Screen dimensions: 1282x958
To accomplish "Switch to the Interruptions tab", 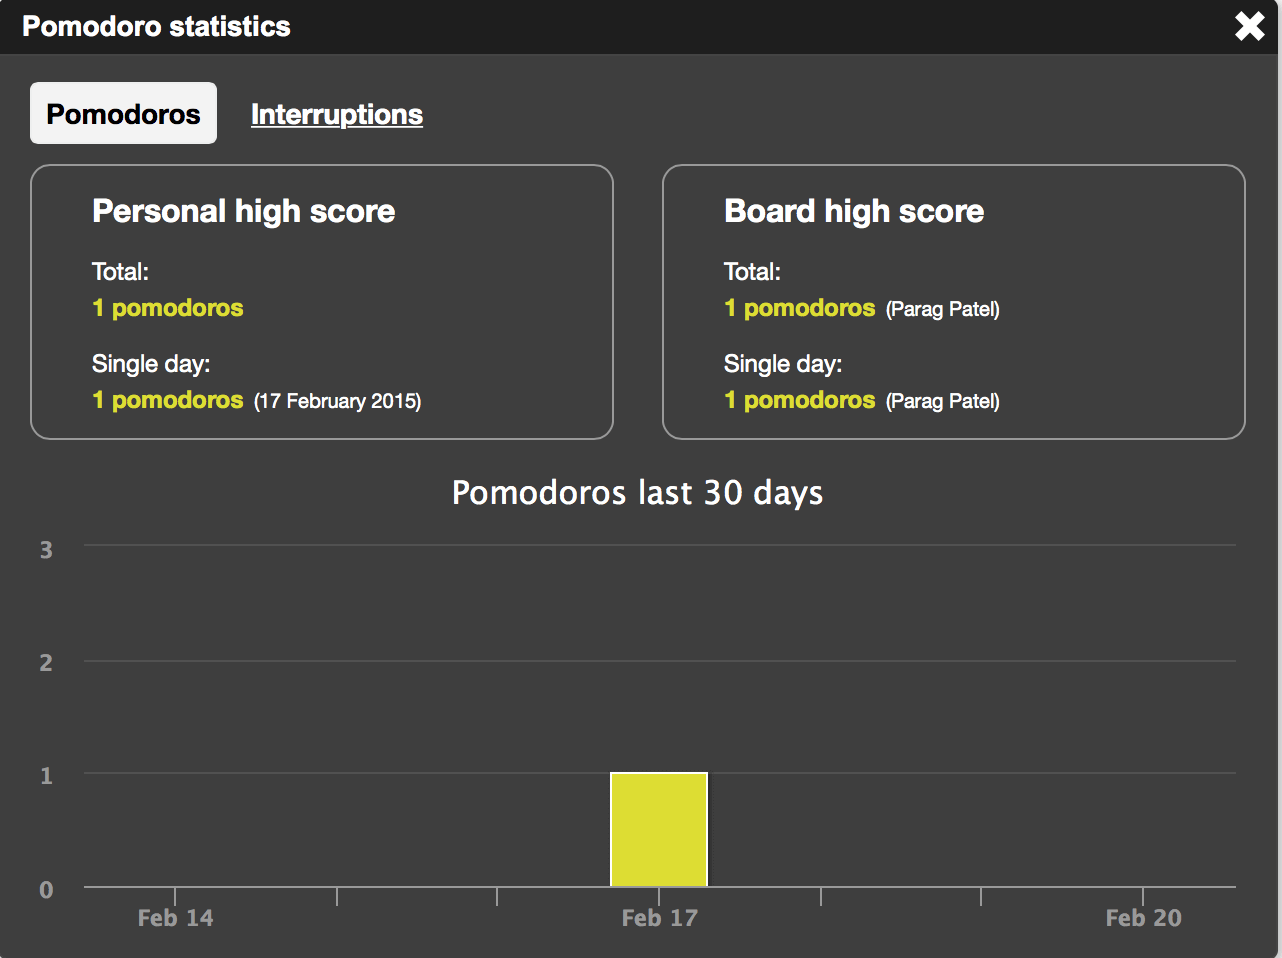I will (x=337, y=114).
